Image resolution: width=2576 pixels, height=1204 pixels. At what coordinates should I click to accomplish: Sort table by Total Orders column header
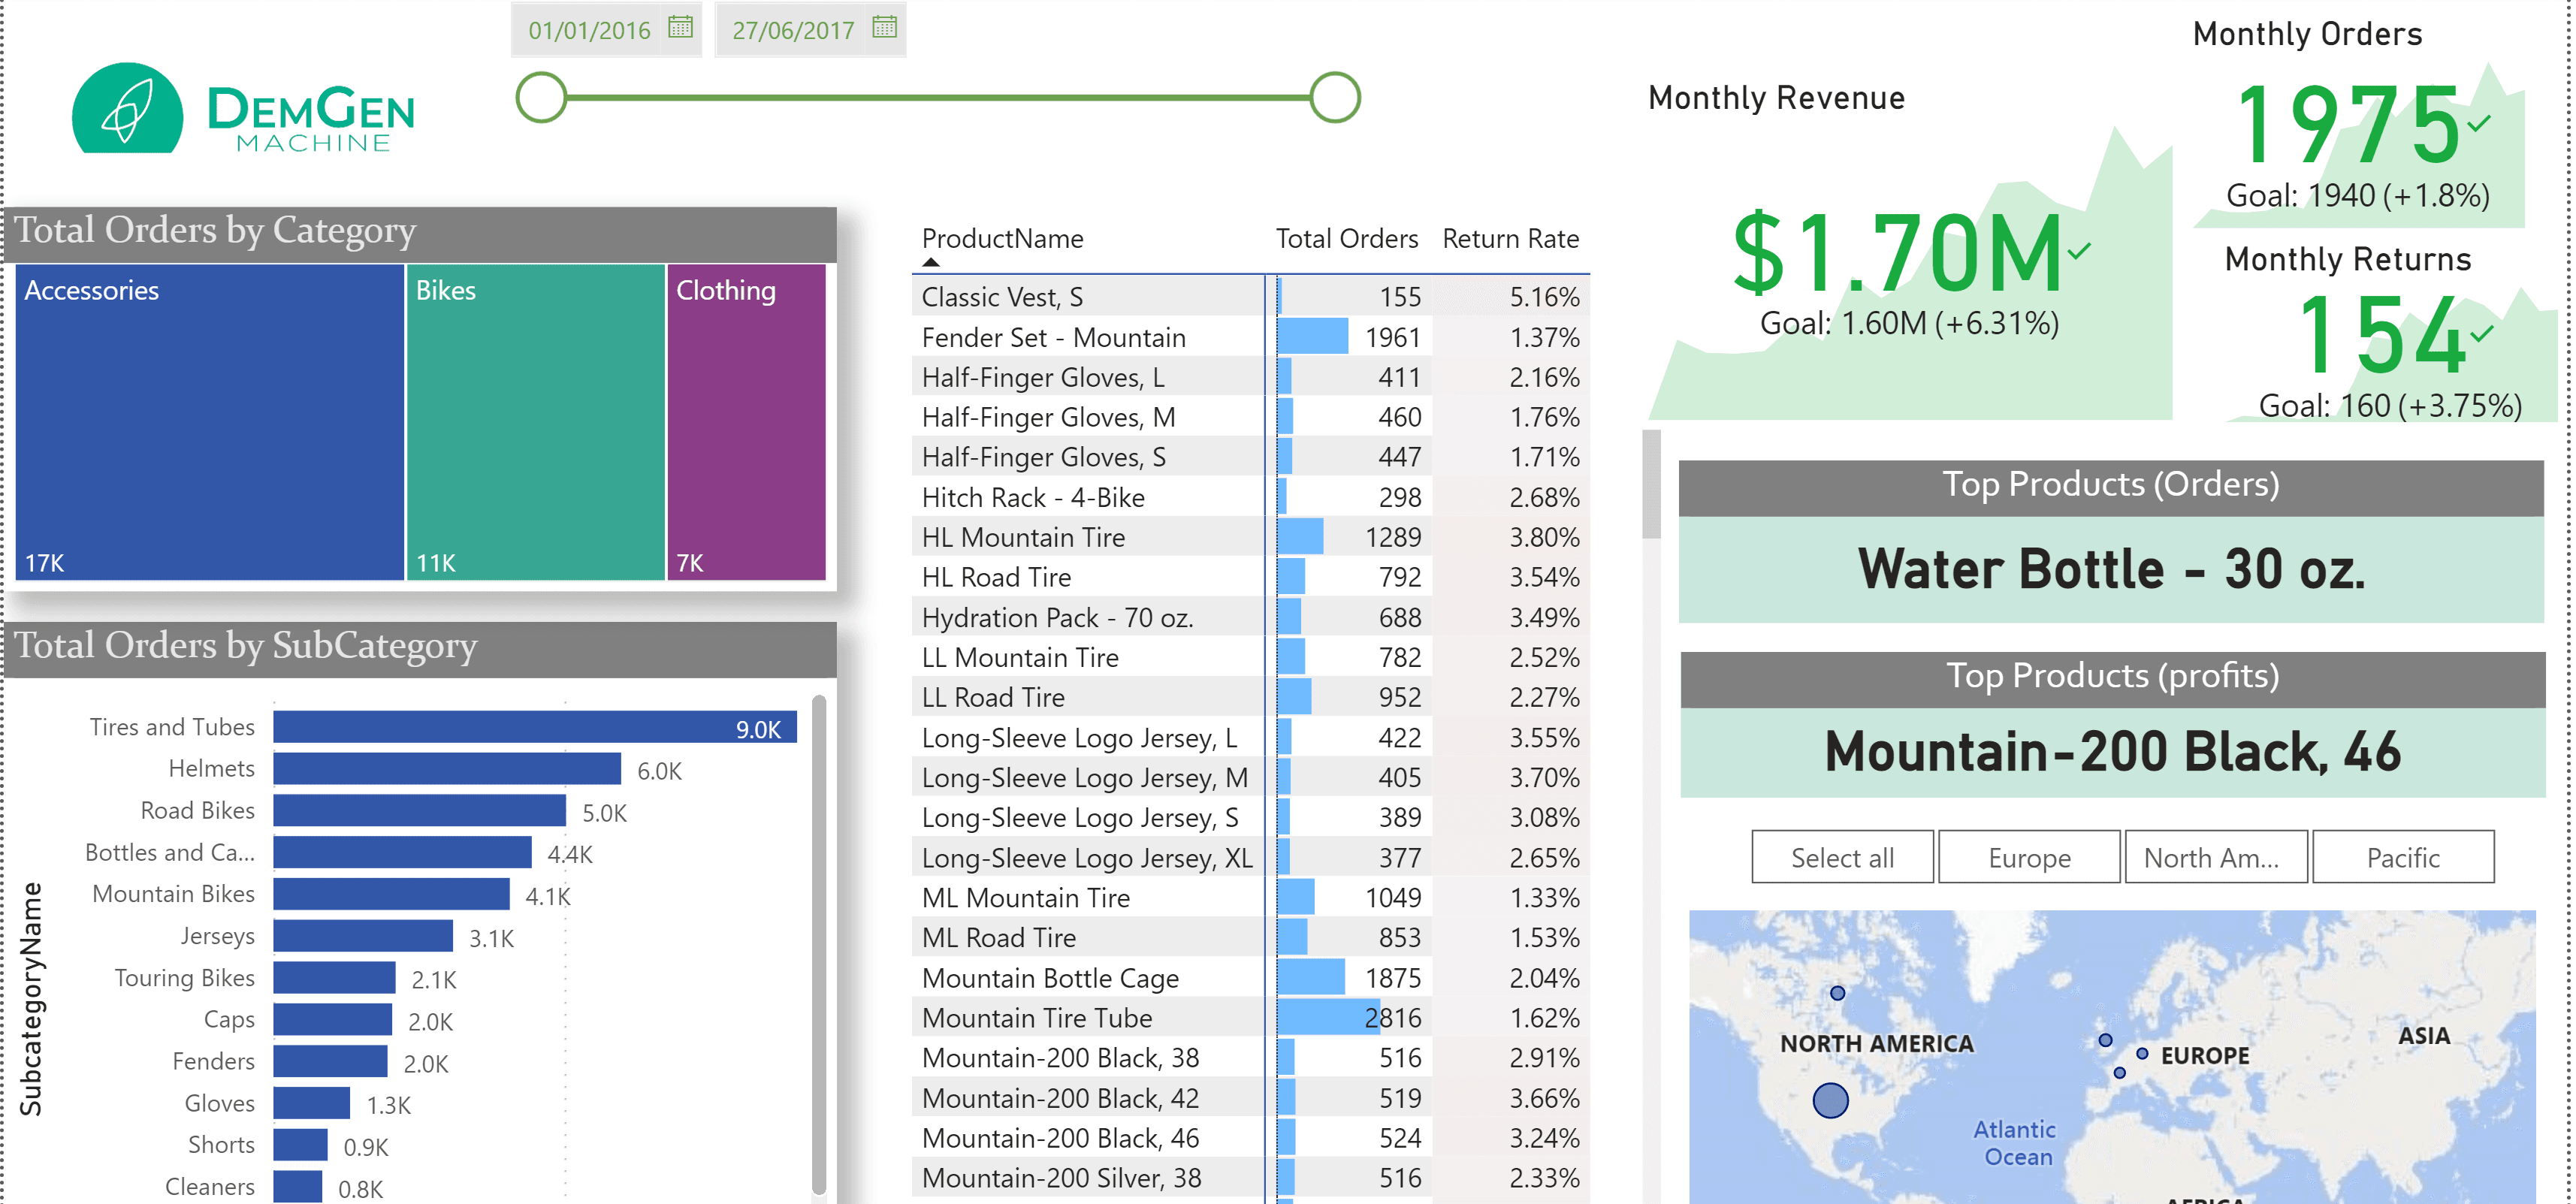tap(1346, 239)
